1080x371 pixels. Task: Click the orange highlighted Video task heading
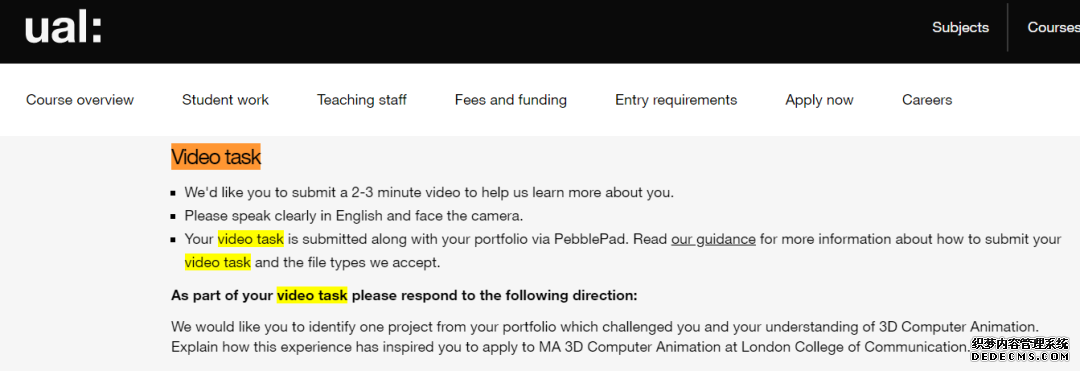coord(216,157)
